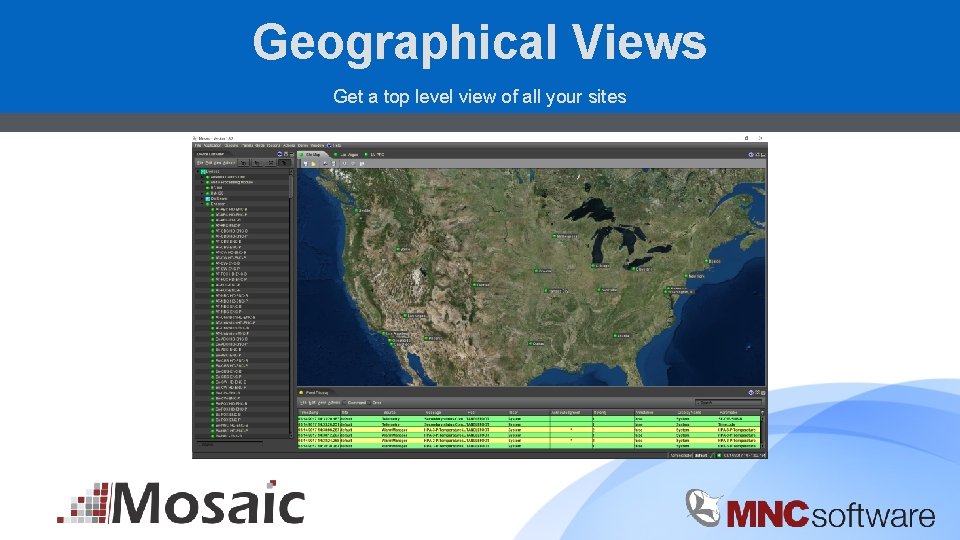The height and width of the screenshot is (540, 960).
Task: Select the Phoenix site marker
Action: [426, 338]
